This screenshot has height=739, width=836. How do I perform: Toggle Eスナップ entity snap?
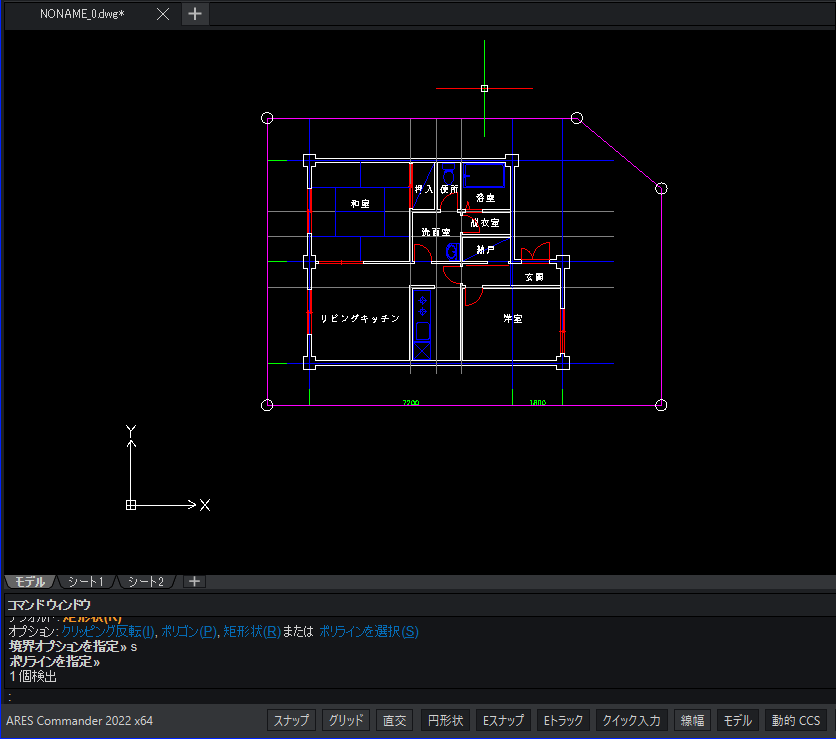pos(503,720)
